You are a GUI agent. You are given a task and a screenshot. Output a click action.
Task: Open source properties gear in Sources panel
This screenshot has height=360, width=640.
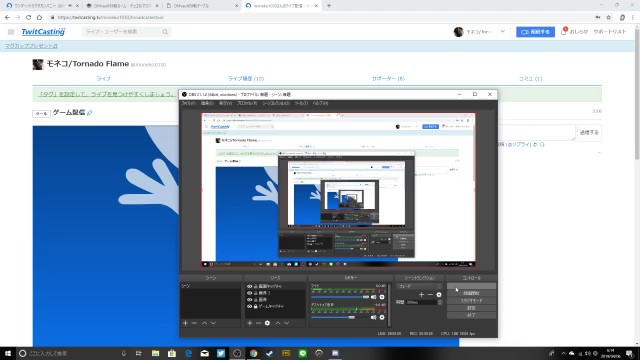coord(267,323)
